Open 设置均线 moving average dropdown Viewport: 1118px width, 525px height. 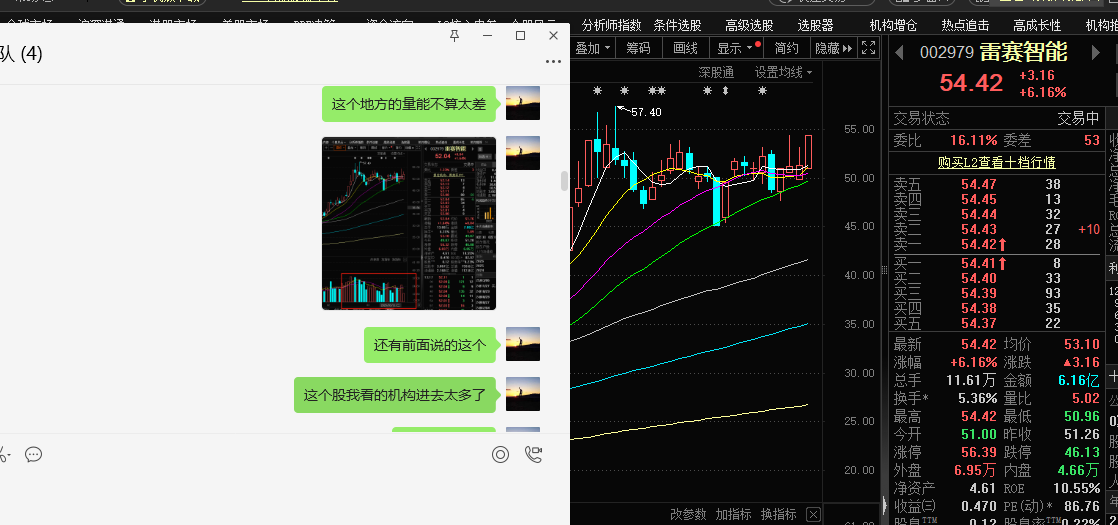[x=783, y=72]
